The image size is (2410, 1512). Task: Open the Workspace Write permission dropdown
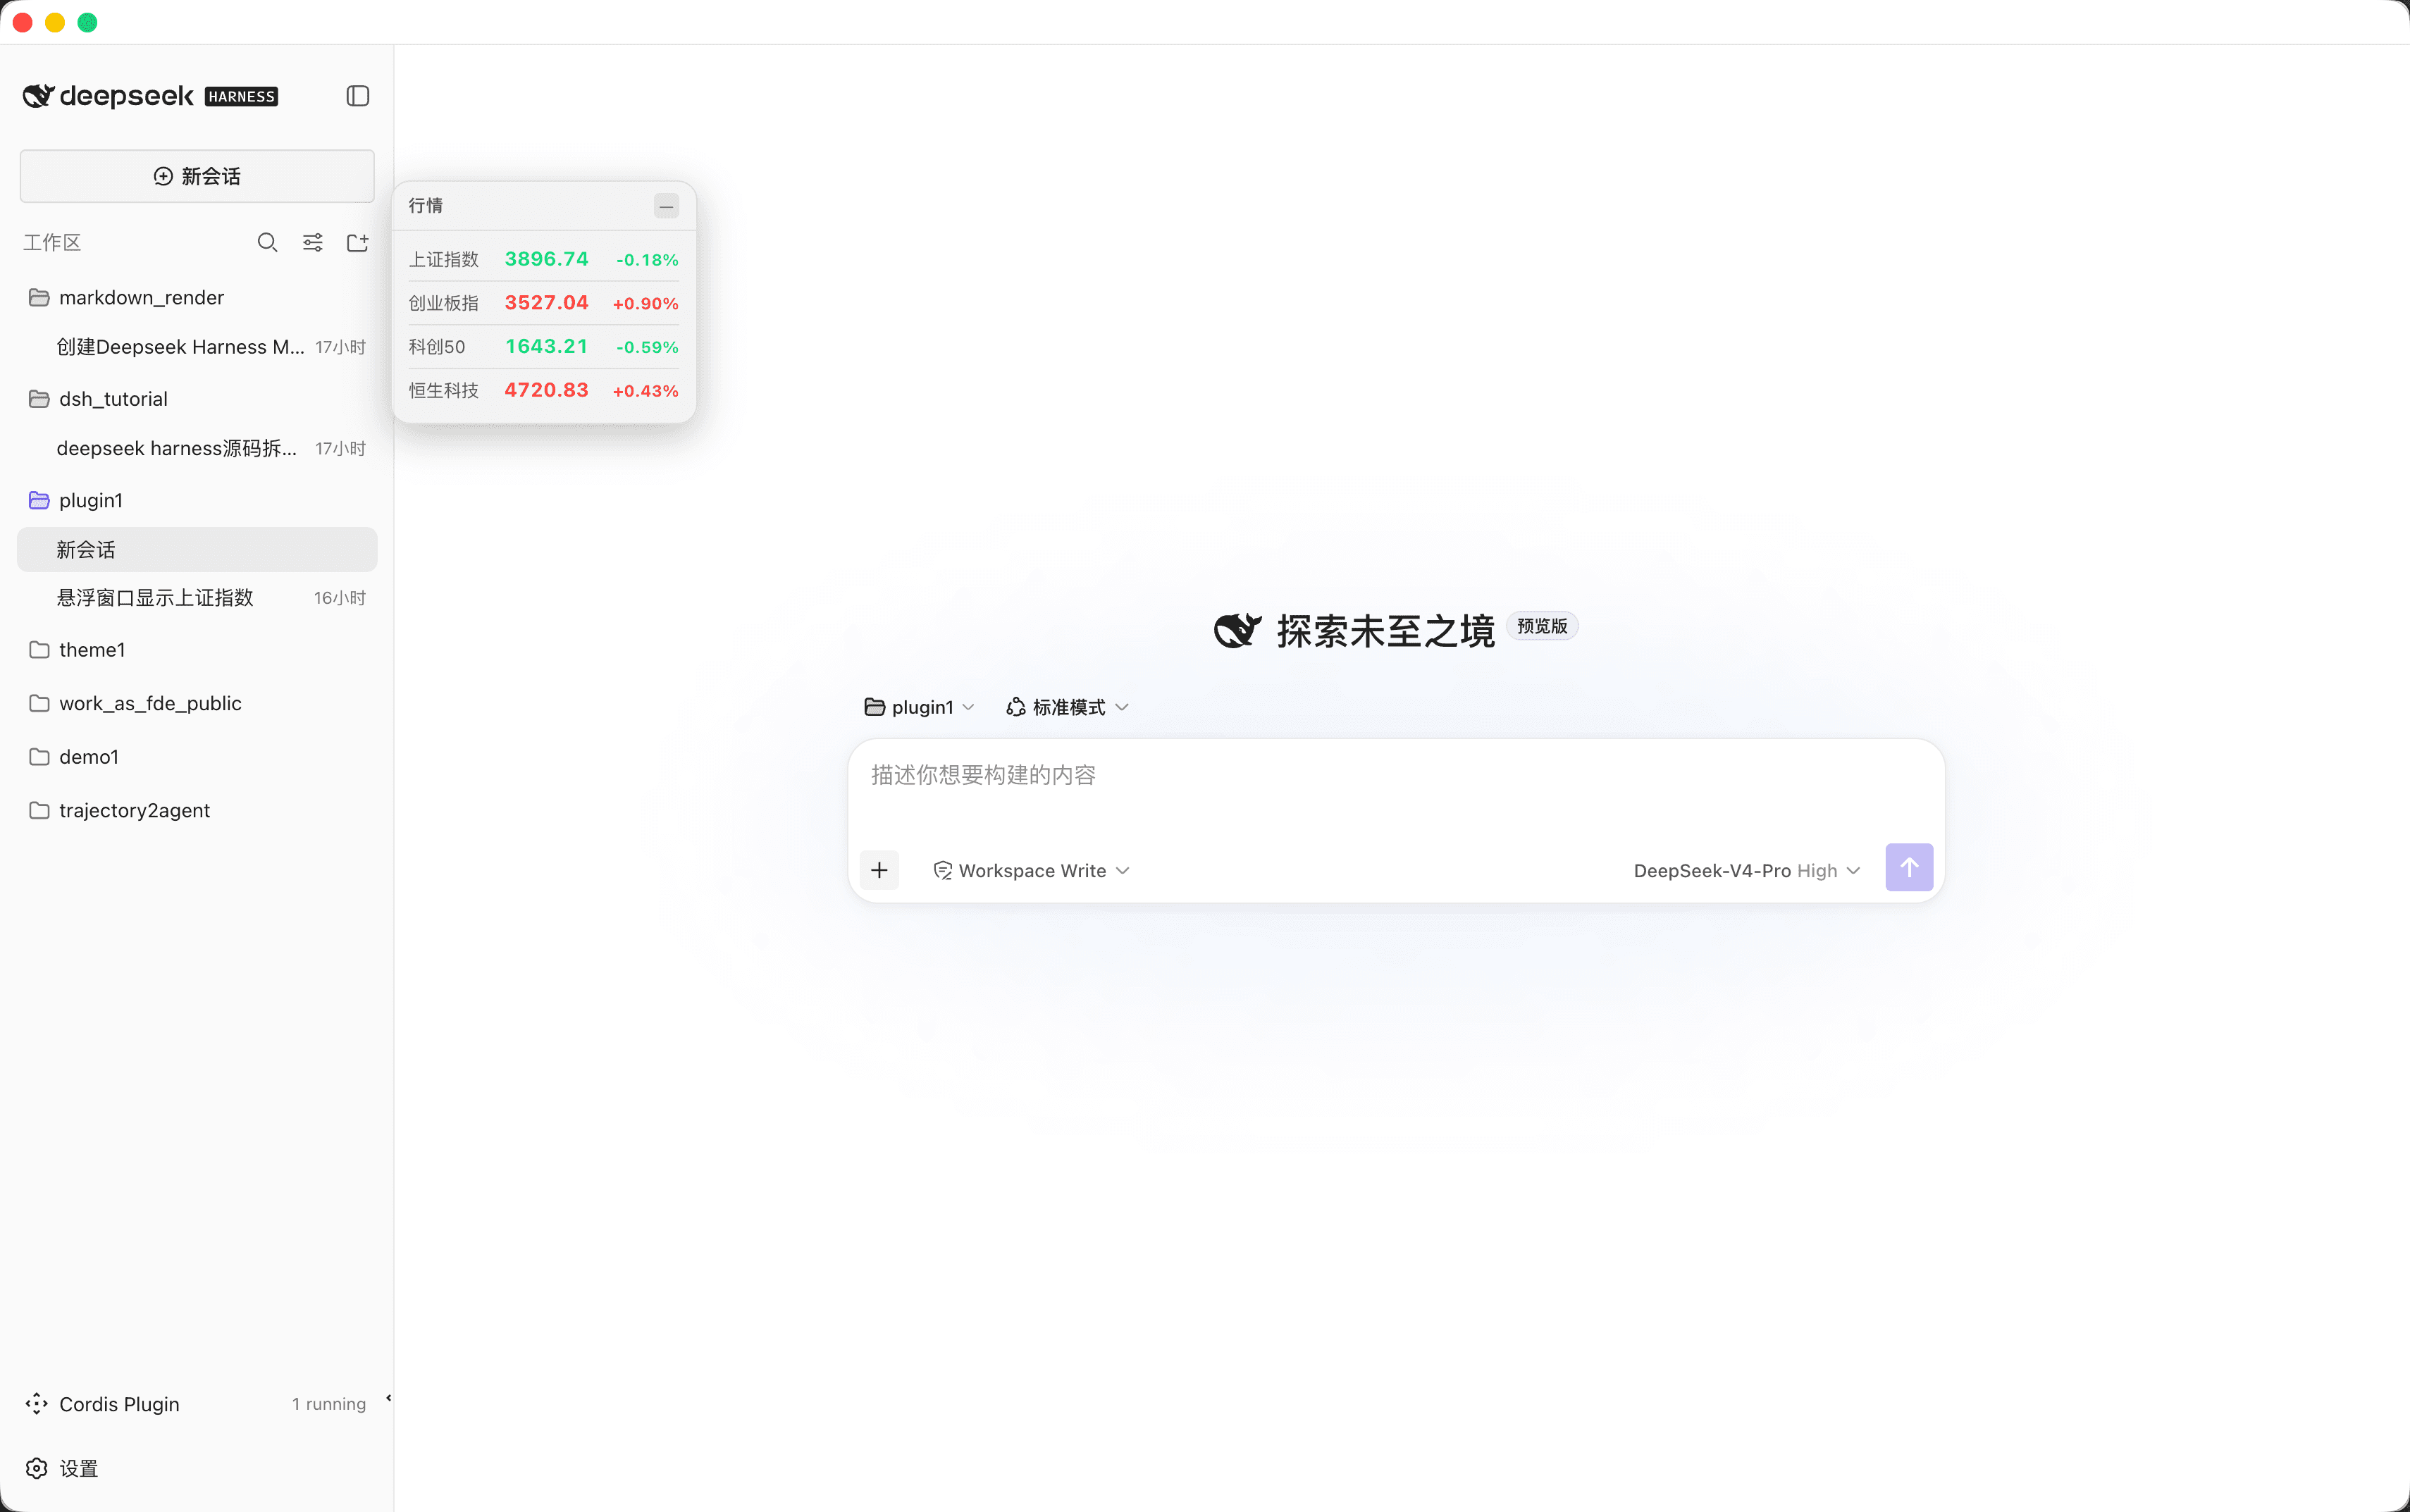(x=1031, y=871)
